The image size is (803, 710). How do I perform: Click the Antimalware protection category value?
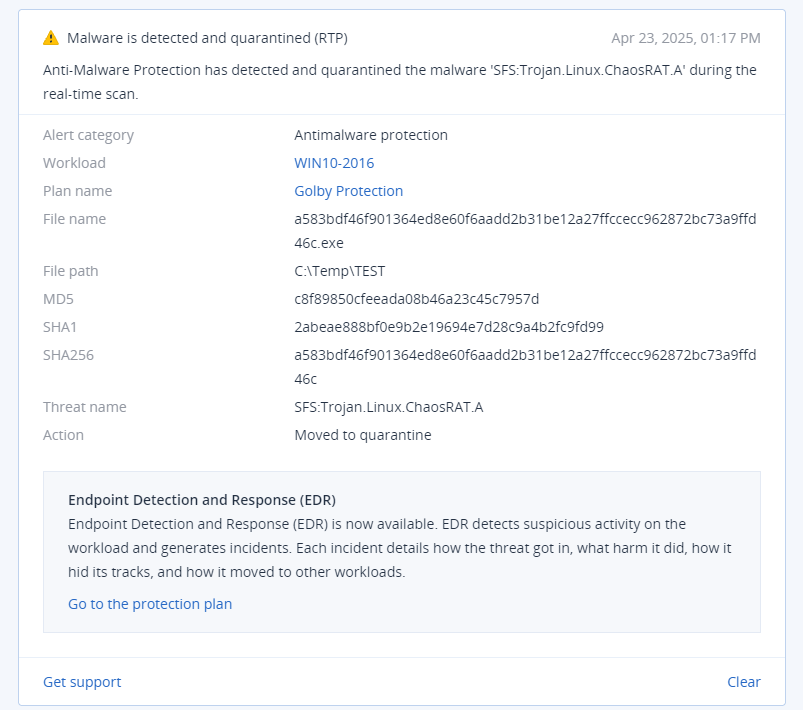coord(371,135)
